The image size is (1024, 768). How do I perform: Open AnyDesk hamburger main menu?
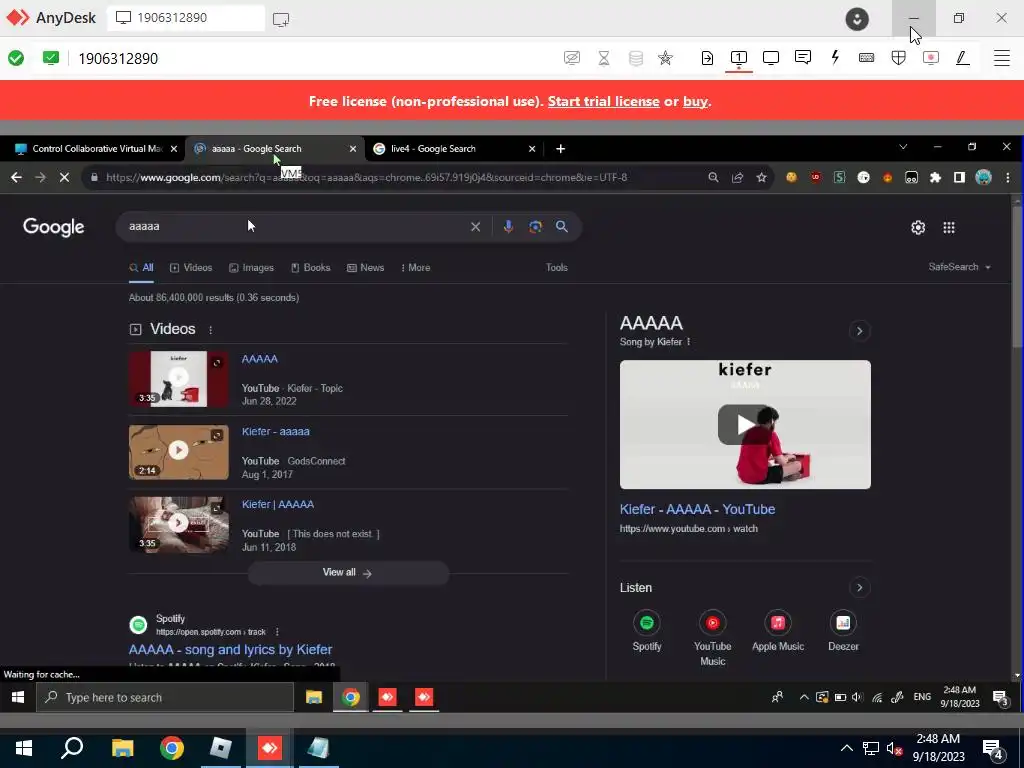coord(1002,58)
